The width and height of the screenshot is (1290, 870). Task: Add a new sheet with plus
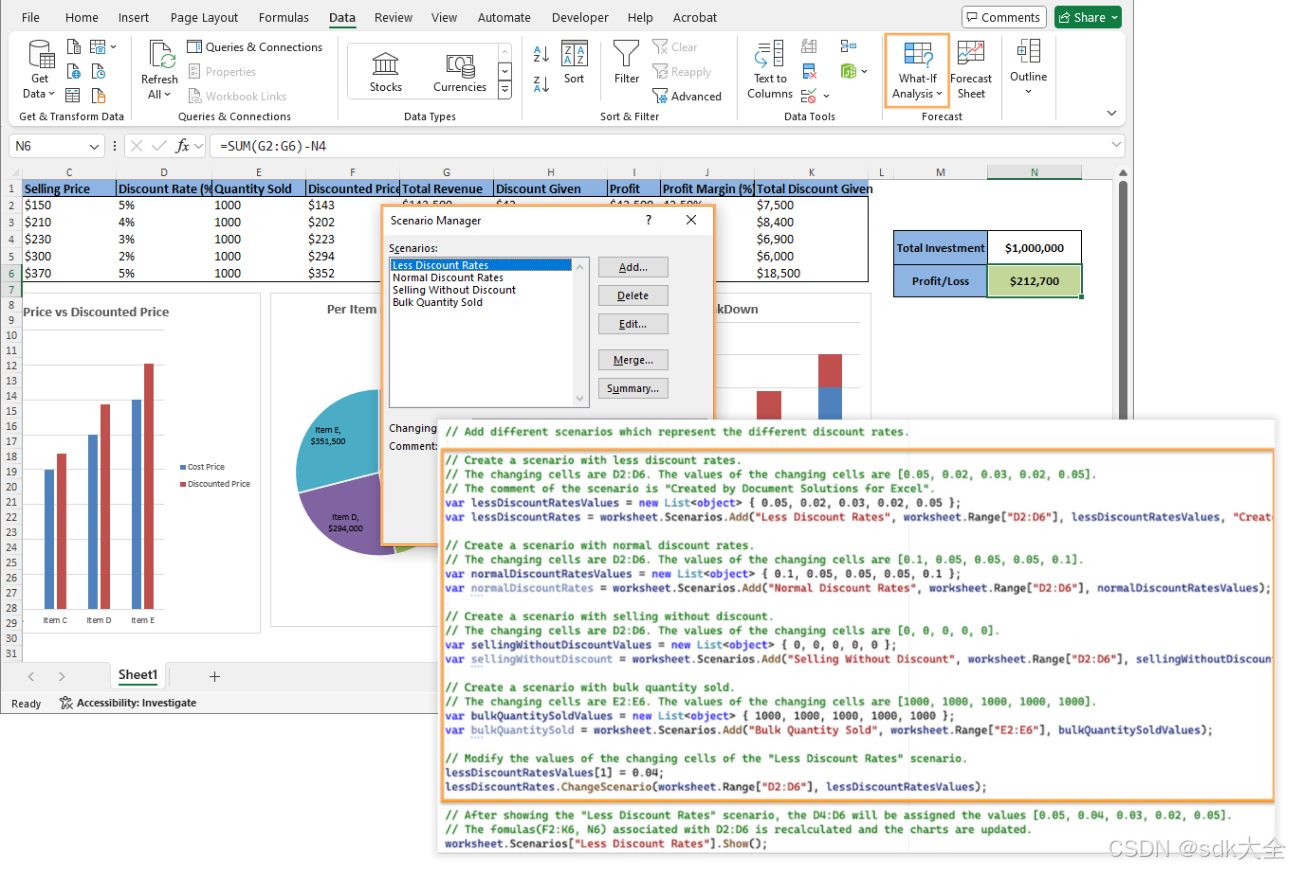[214, 676]
